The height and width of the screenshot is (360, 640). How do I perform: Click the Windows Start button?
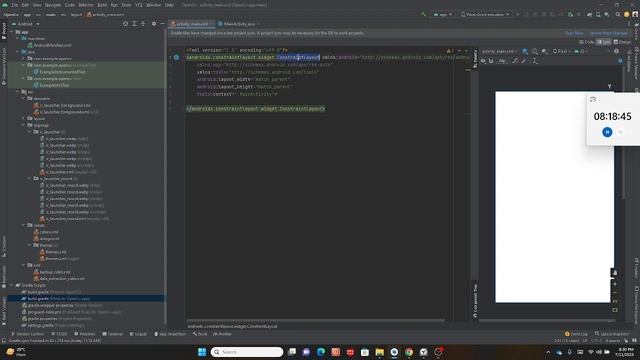pos(202,352)
